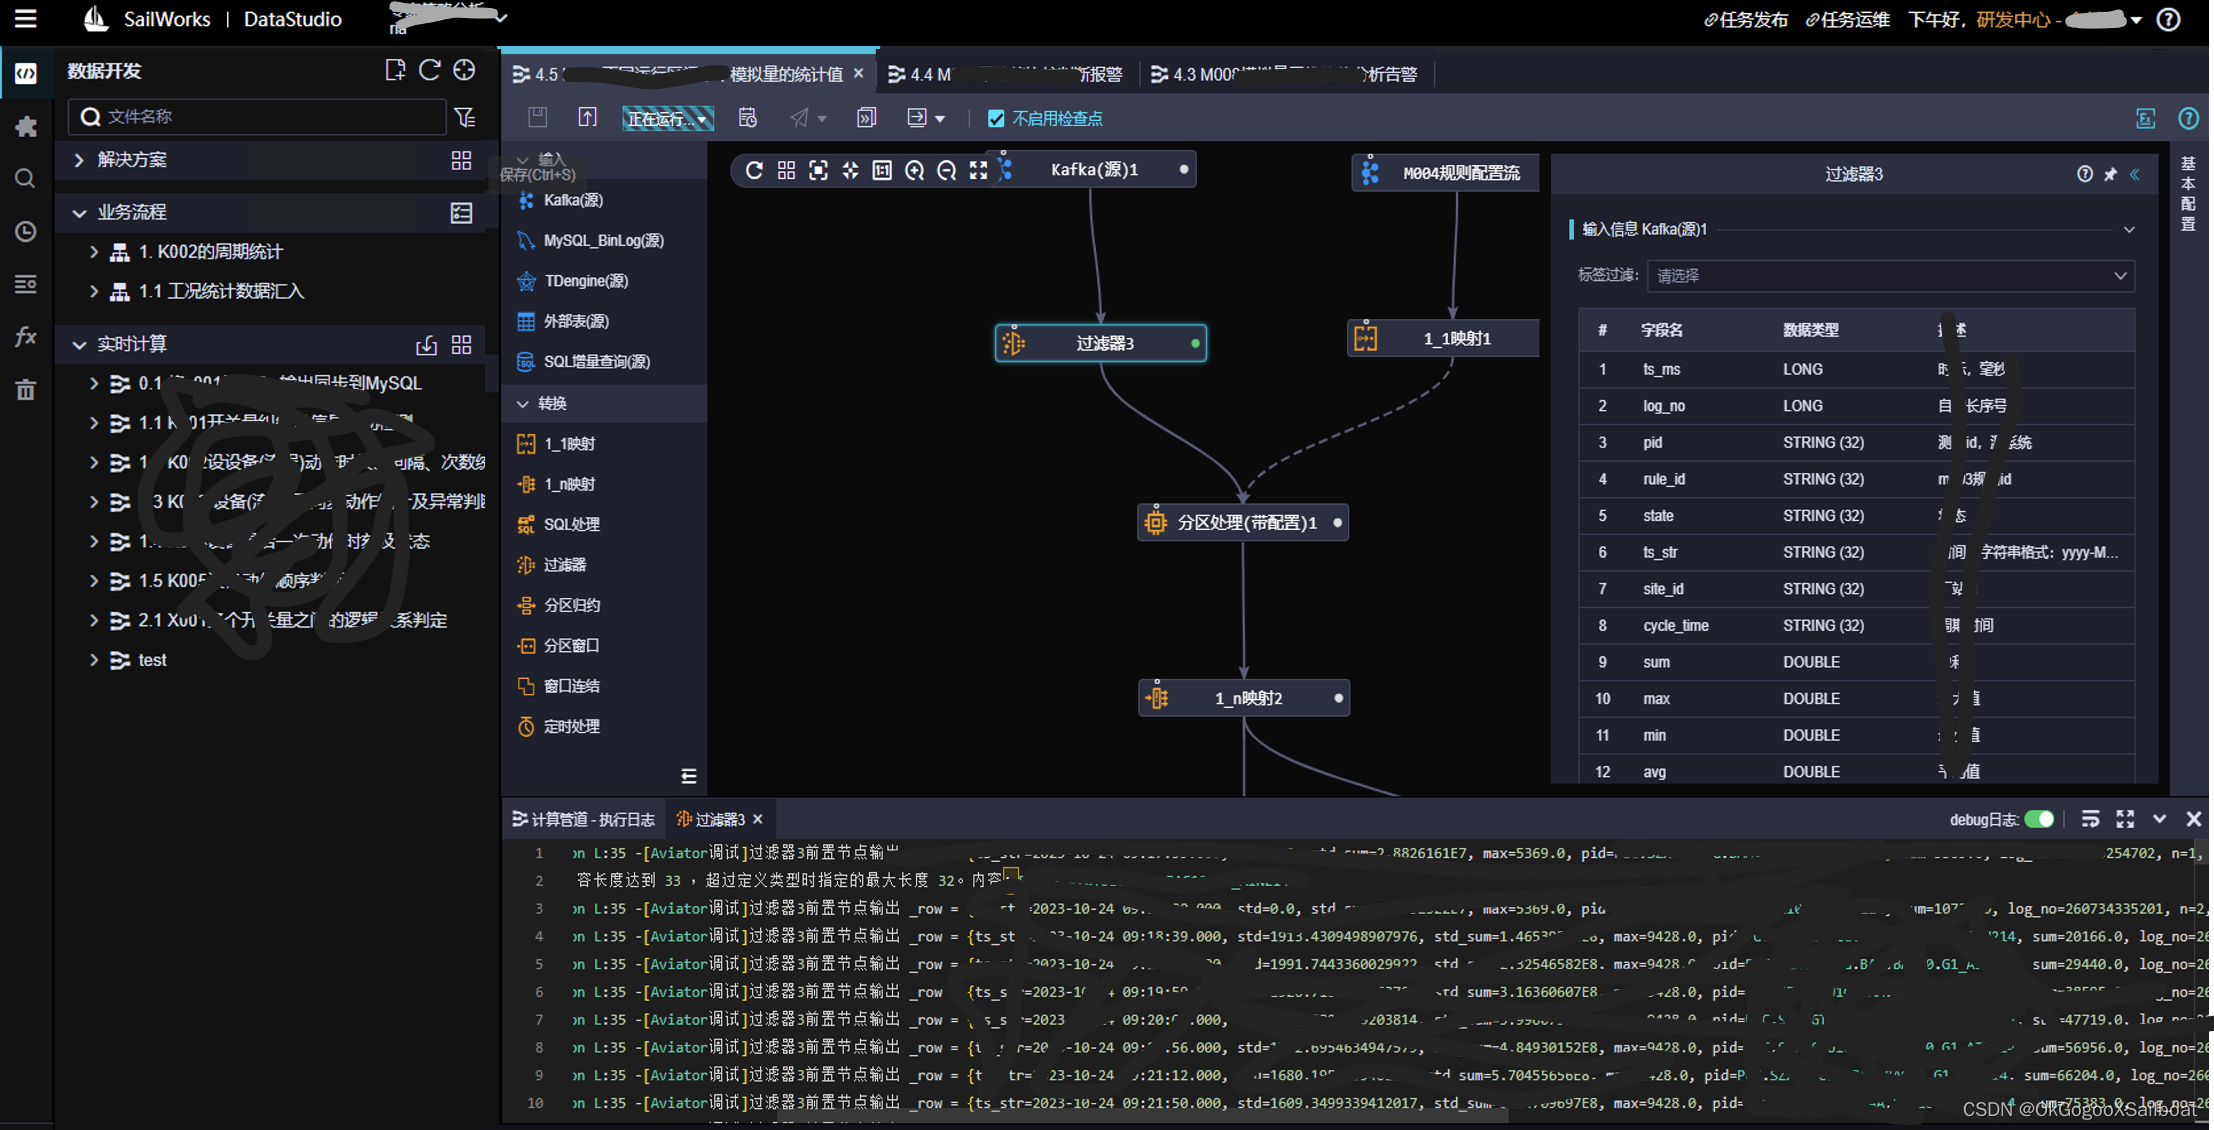This screenshot has width=2214, height=1130.
Task: Open the 正在运行 status dropdown
Action: 667,118
